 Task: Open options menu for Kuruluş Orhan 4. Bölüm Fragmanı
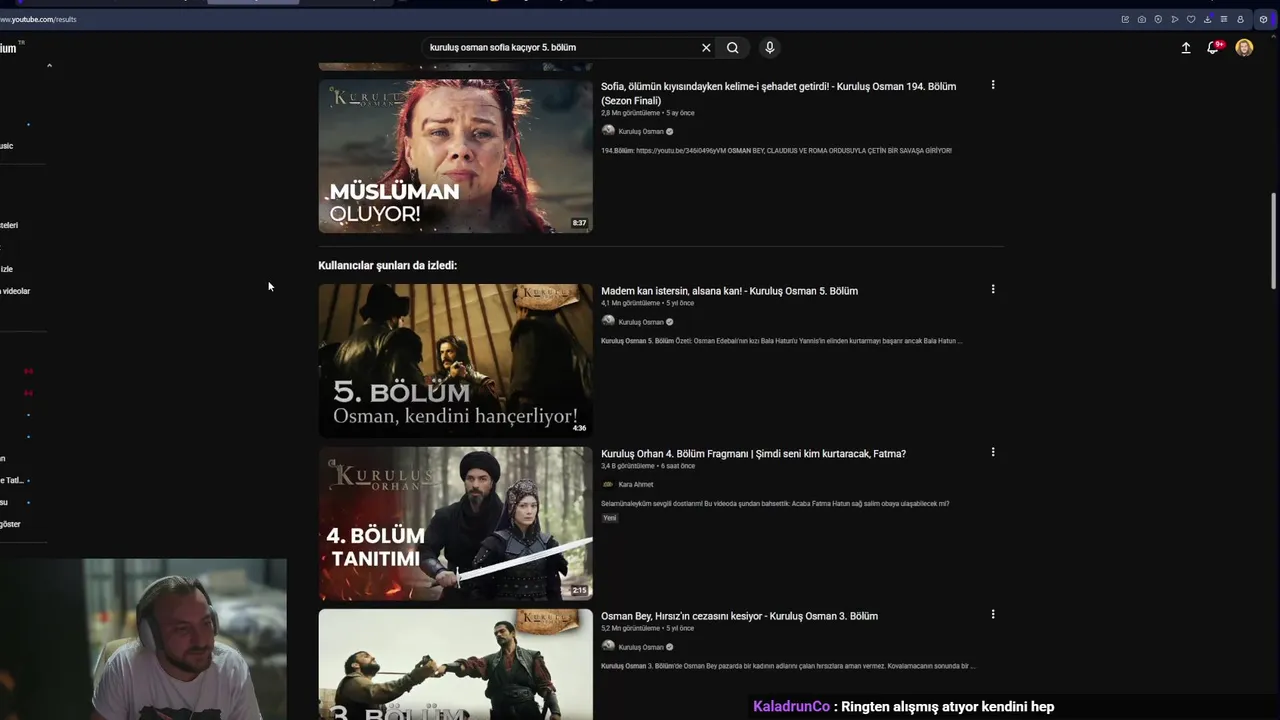[x=993, y=452]
